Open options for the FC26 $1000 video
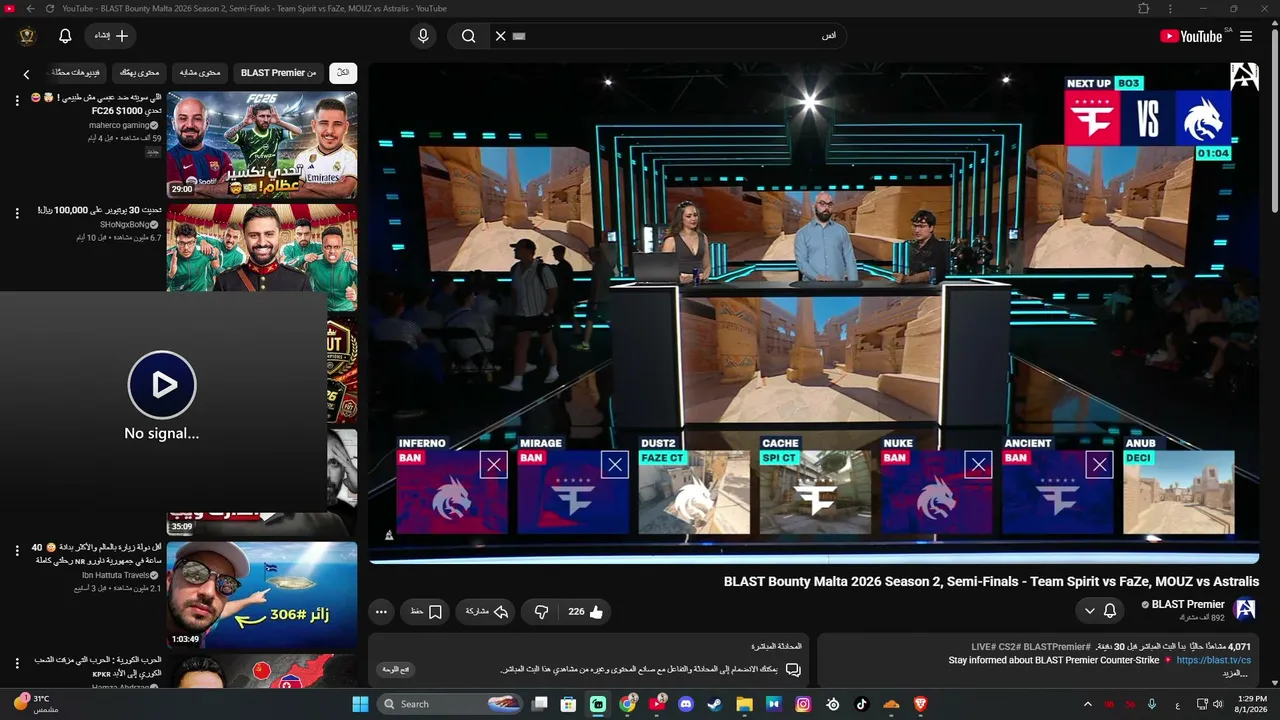Image resolution: width=1280 pixels, height=720 pixels. tap(17, 100)
